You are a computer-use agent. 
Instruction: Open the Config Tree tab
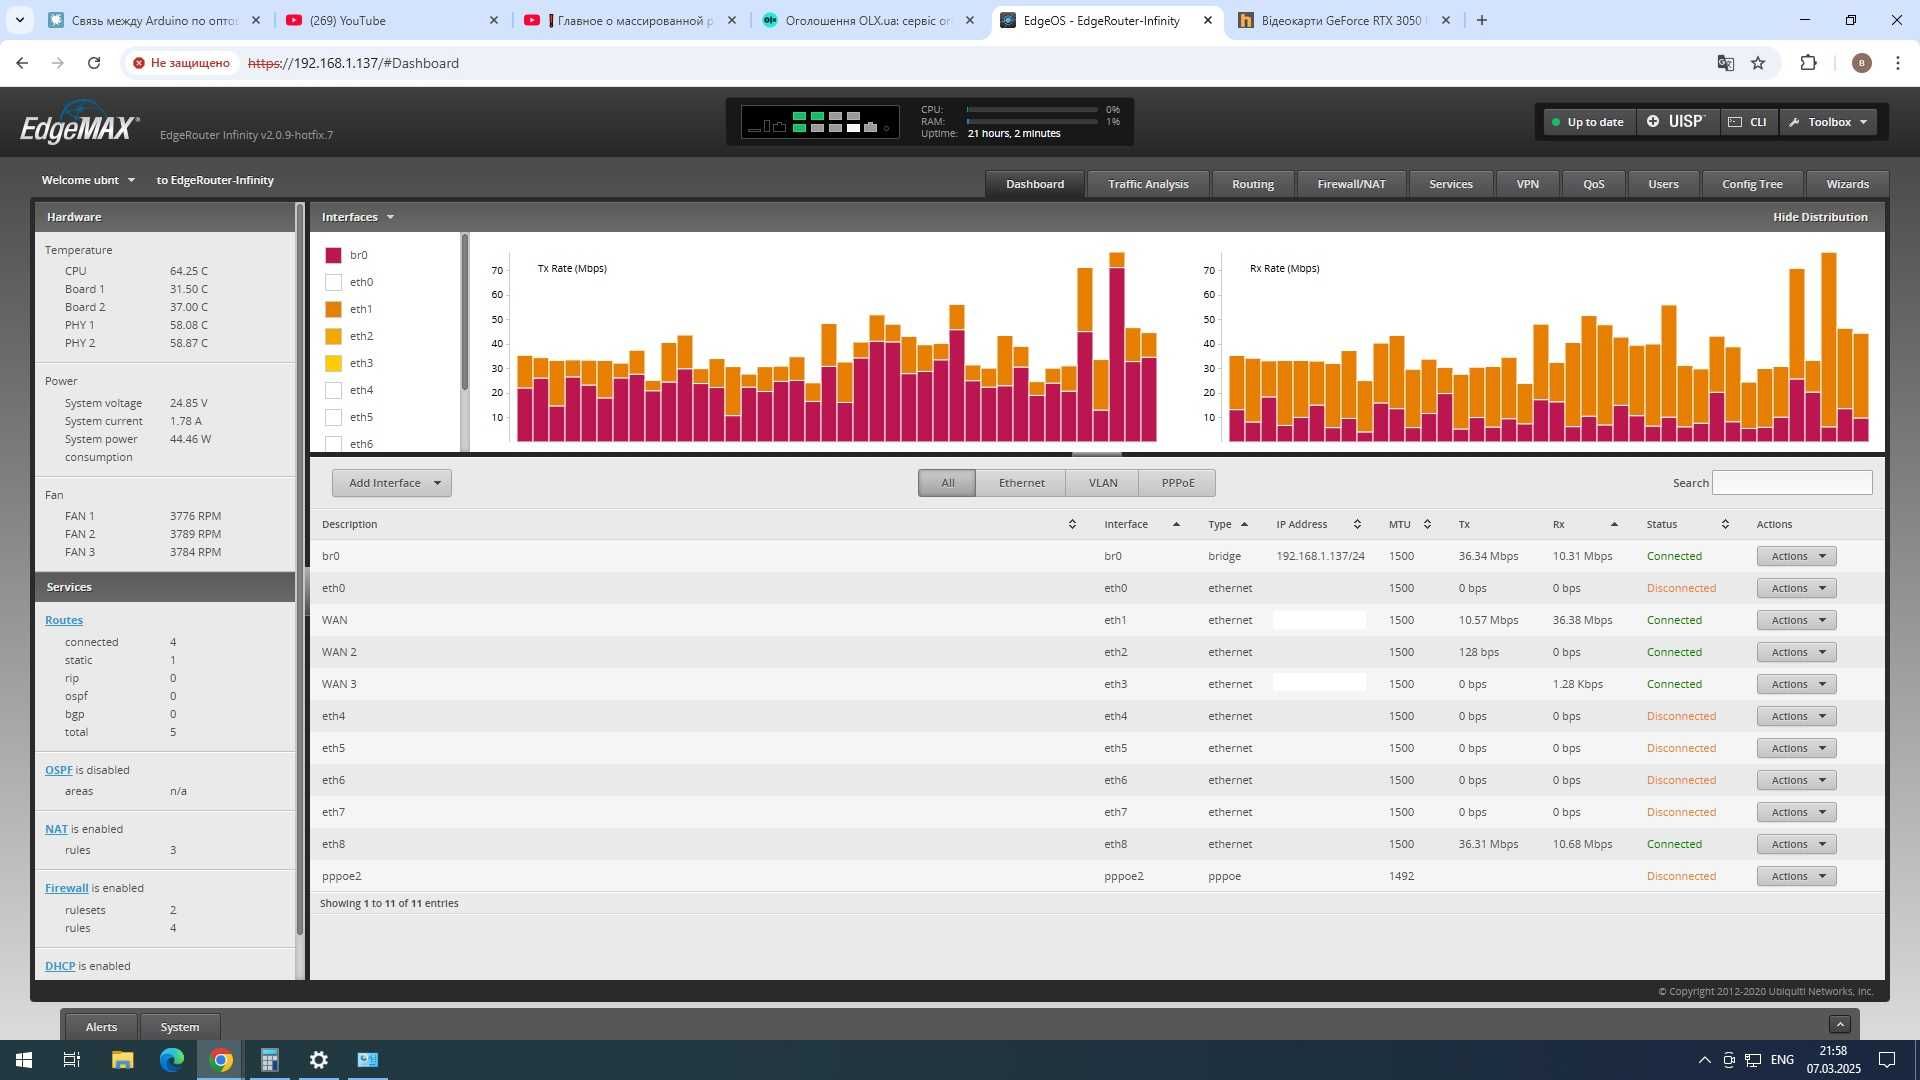click(x=1751, y=184)
